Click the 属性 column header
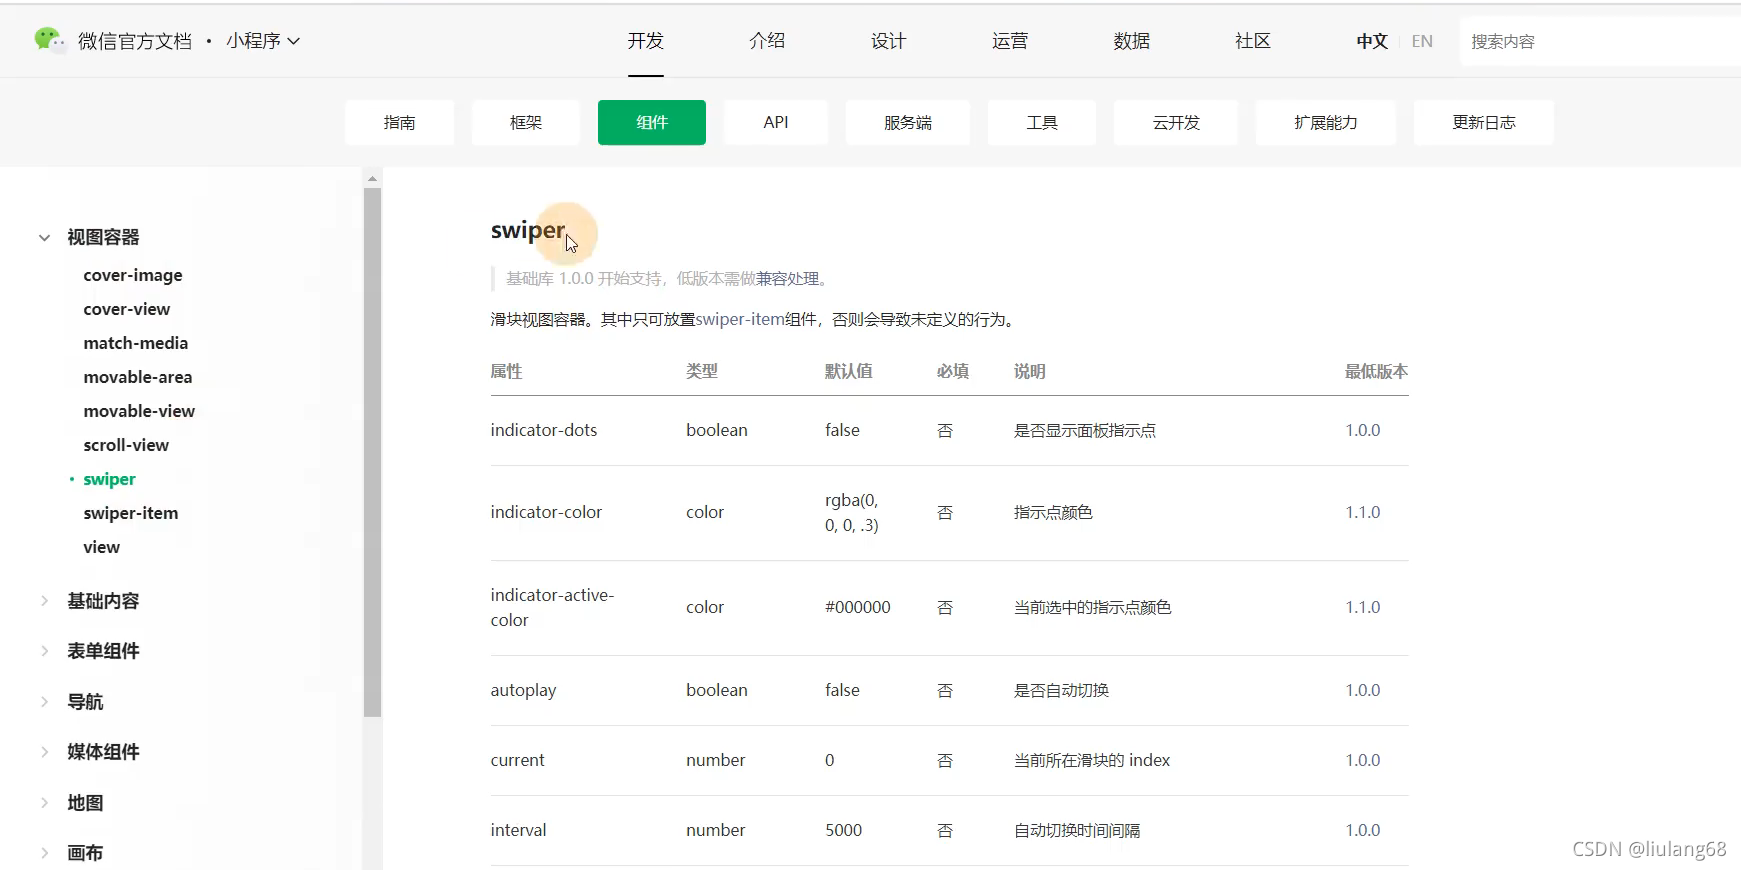 coord(506,371)
